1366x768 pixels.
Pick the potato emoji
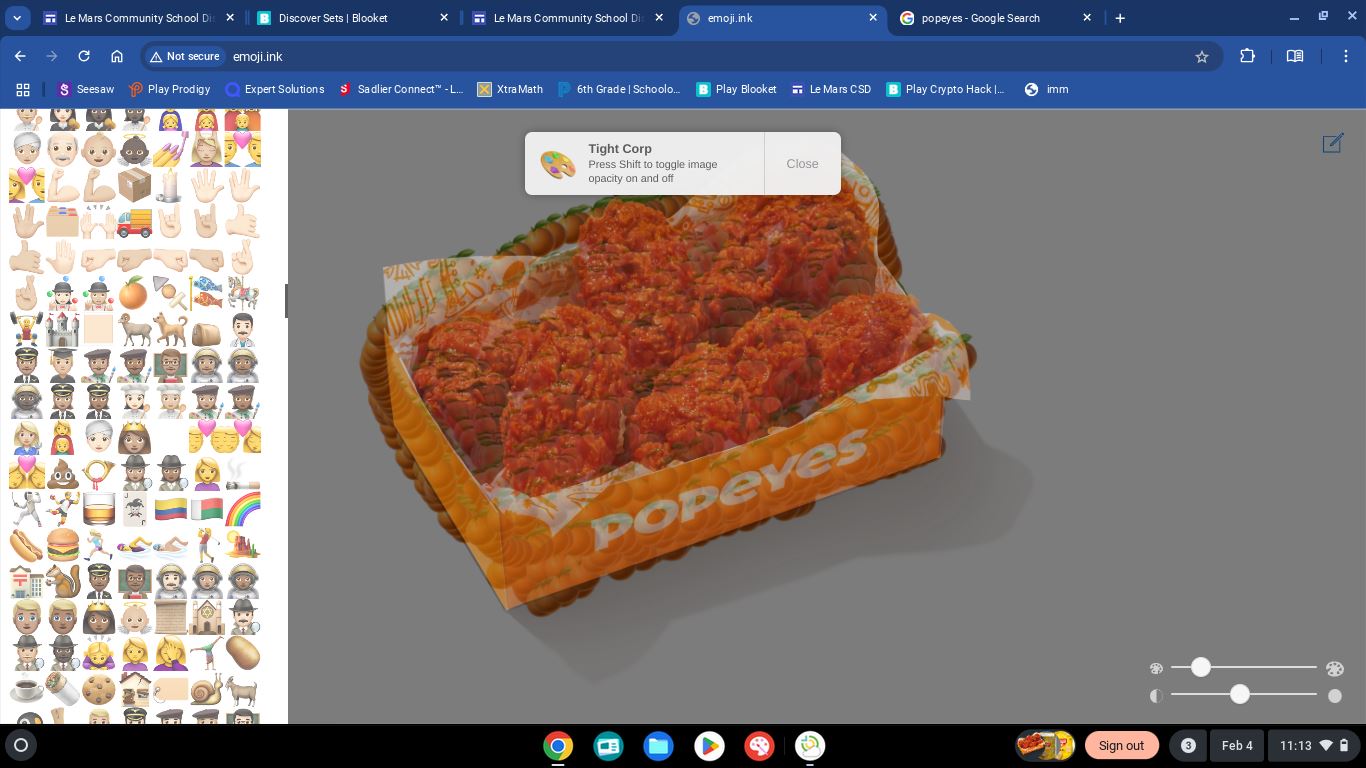[242, 653]
